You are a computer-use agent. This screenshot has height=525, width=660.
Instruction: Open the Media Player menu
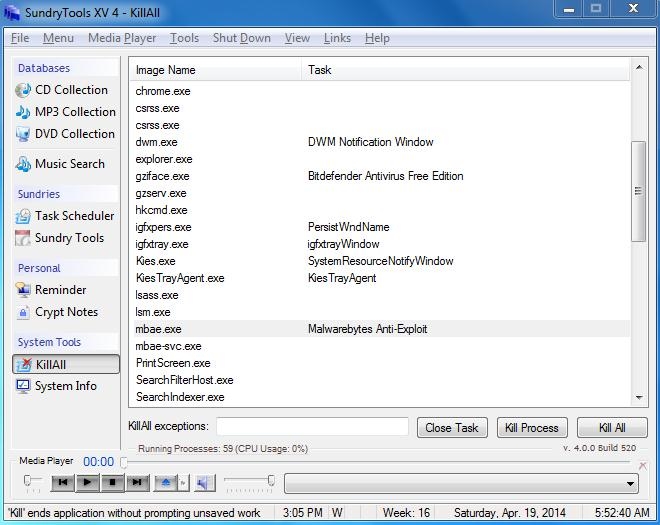coord(122,38)
